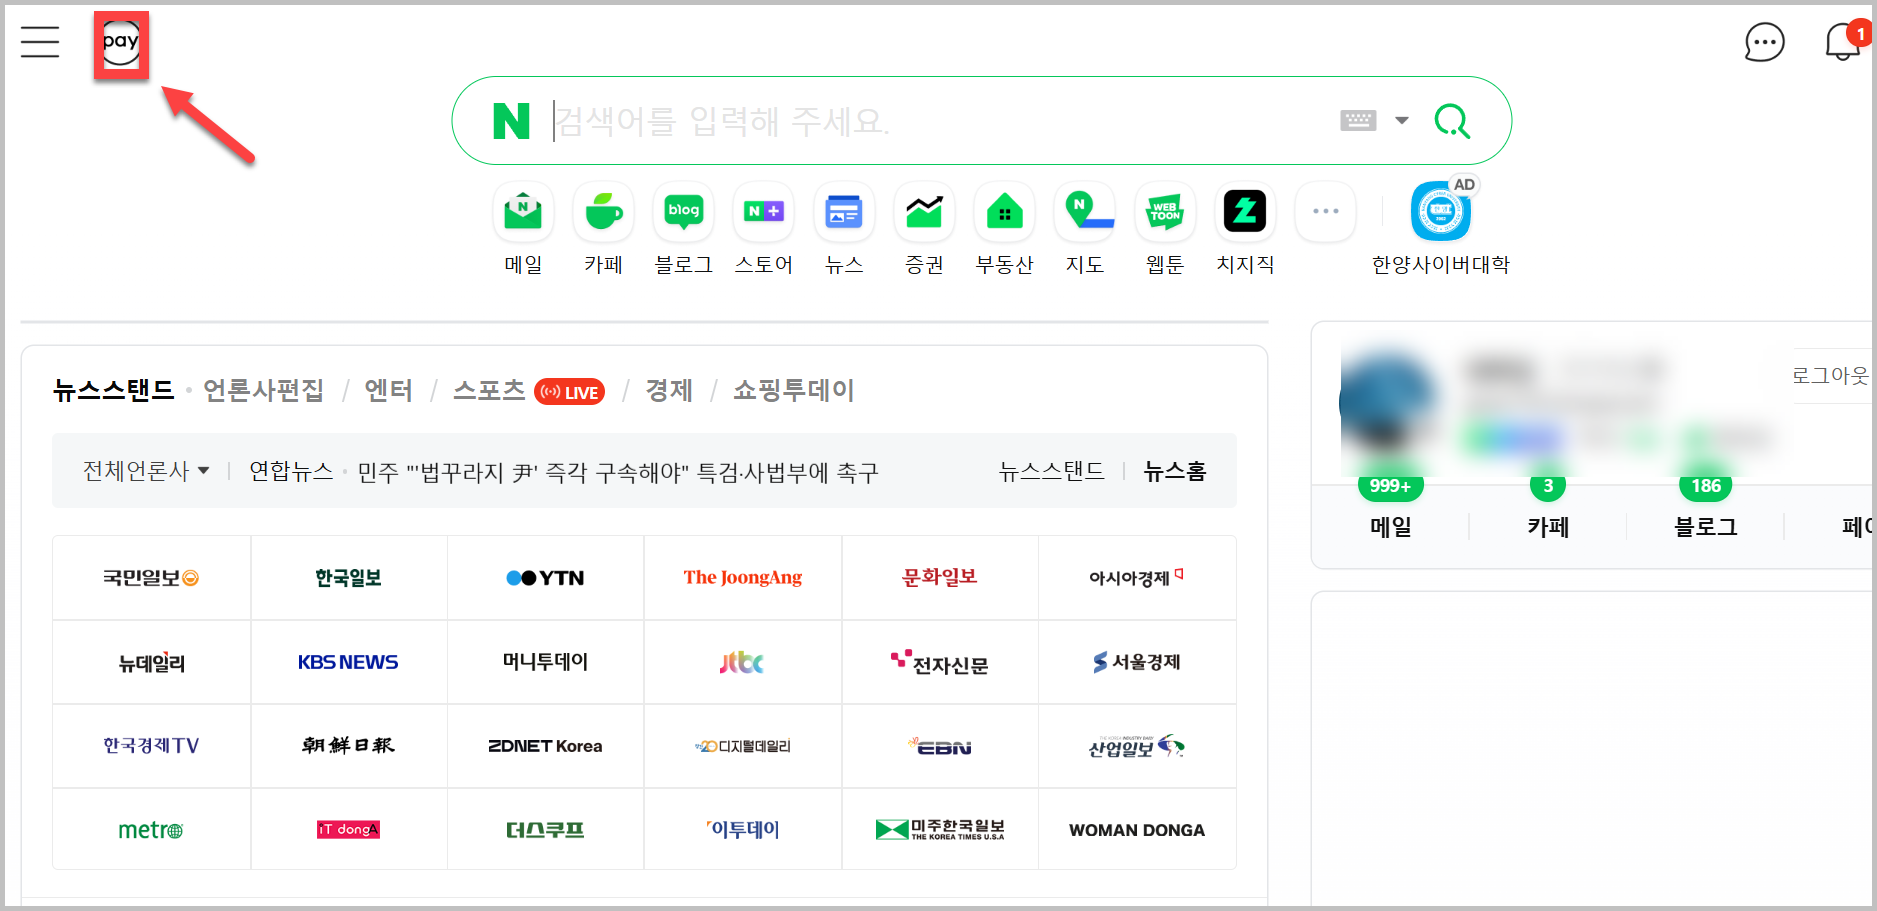This screenshot has width=1877, height=911.
Task: Open The JoongAng press tile
Action: (x=743, y=578)
